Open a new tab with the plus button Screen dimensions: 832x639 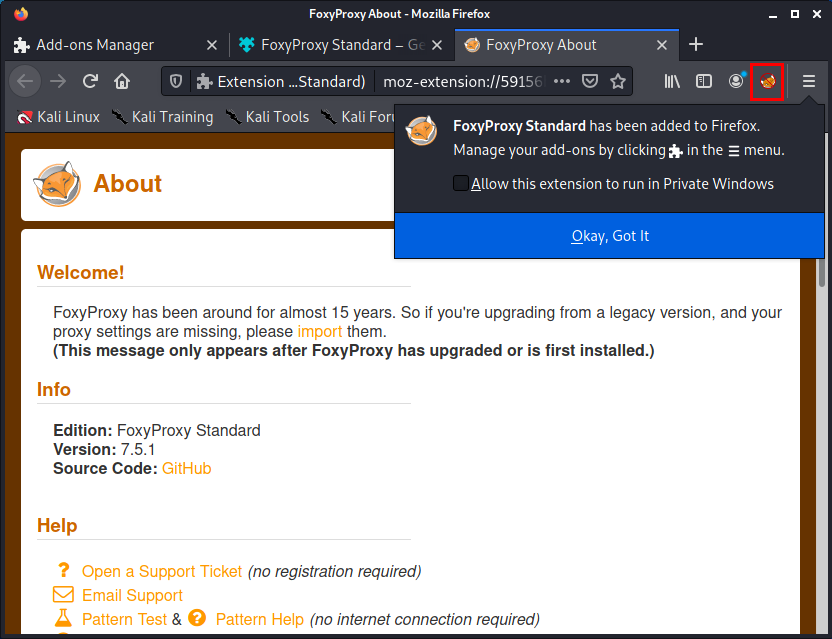point(696,45)
